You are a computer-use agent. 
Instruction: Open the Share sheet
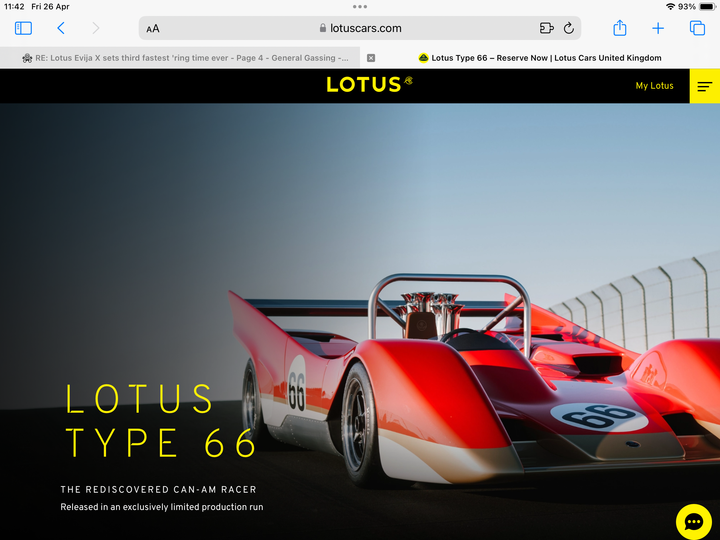[620, 28]
